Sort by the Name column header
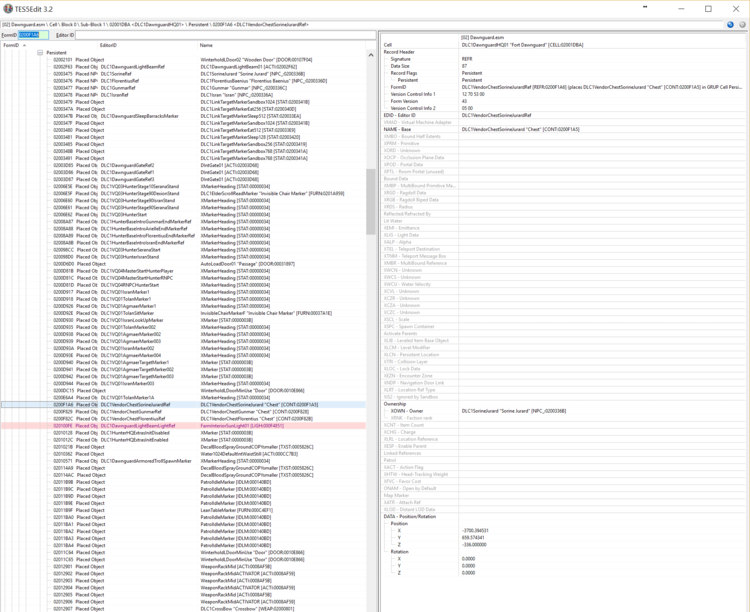The height and width of the screenshot is (612, 750). [206, 45]
